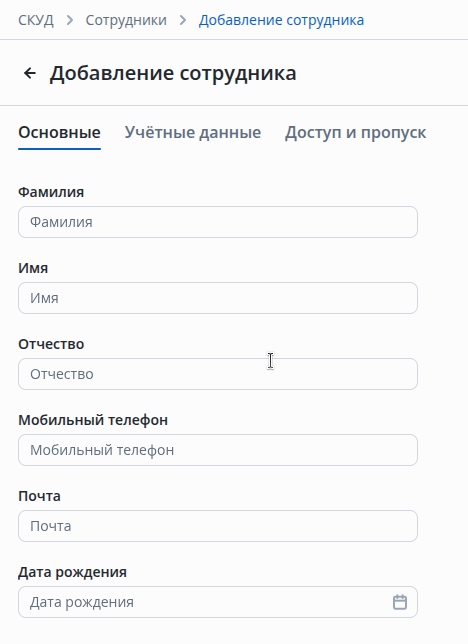Open the calendar icon in Дата рождения

tap(400, 602)
